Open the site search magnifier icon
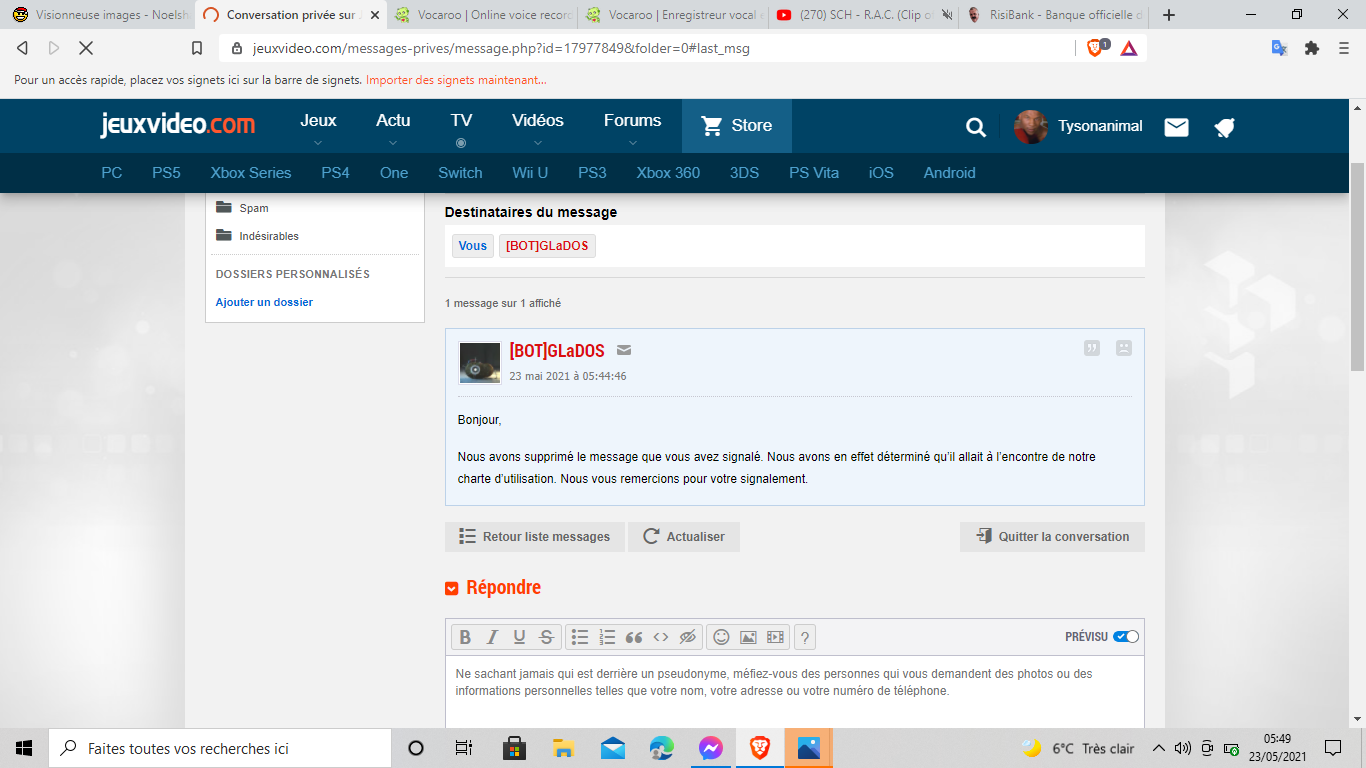The height and width of the screenshot is (768, 1366). pyautogui.click(x=976, y=127)
